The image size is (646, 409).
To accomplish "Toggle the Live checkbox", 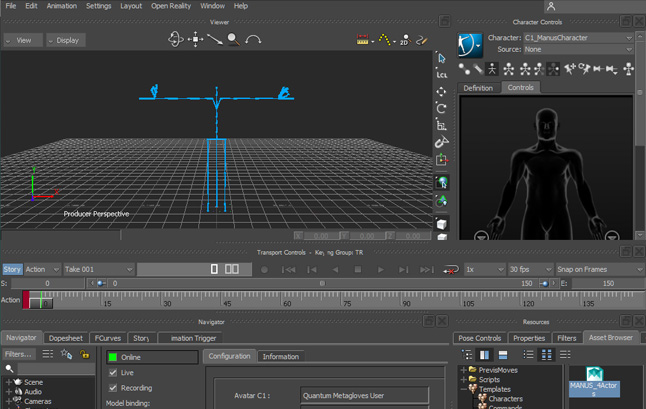I will (113, 372).
